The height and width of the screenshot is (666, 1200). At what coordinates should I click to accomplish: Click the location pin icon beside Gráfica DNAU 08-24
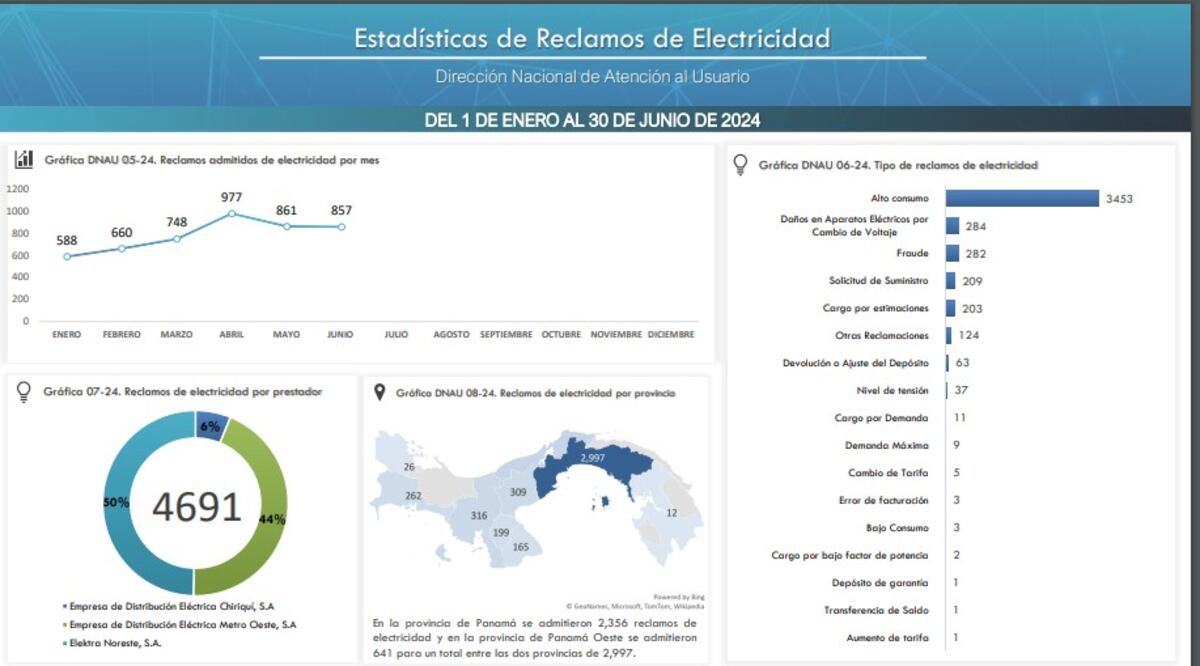(380, 393)
